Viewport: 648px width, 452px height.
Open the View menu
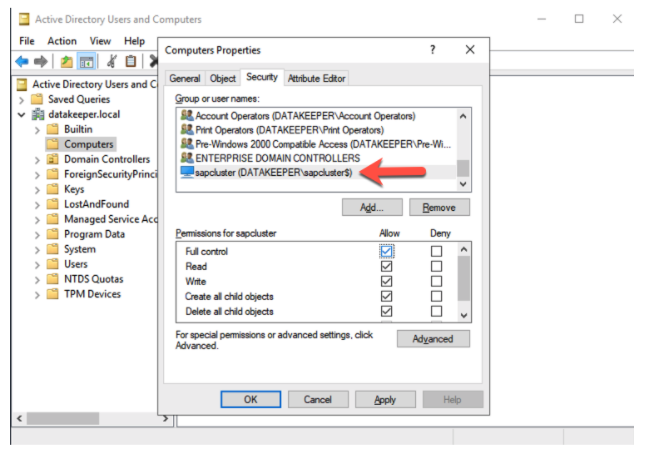[100, 41]
